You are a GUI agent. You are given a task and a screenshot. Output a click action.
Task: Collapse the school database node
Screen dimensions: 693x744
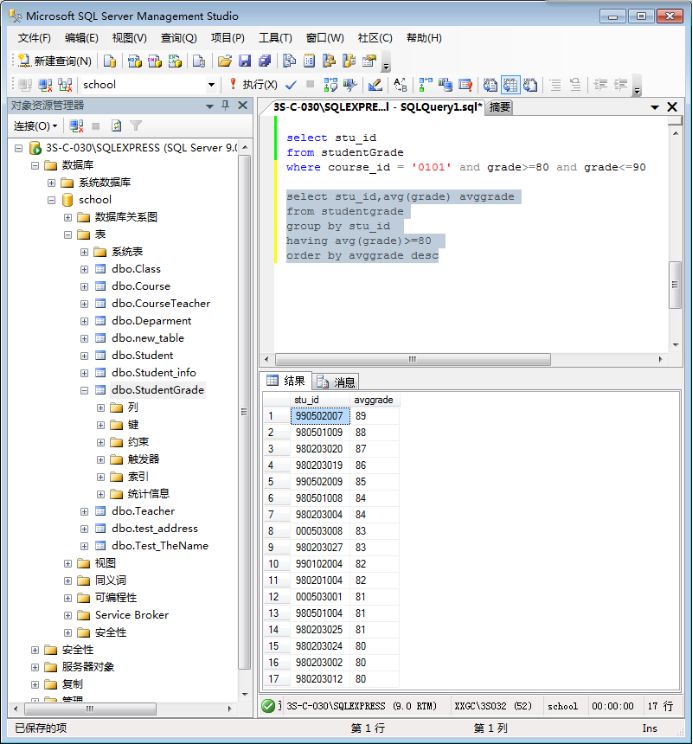point(51,200)
